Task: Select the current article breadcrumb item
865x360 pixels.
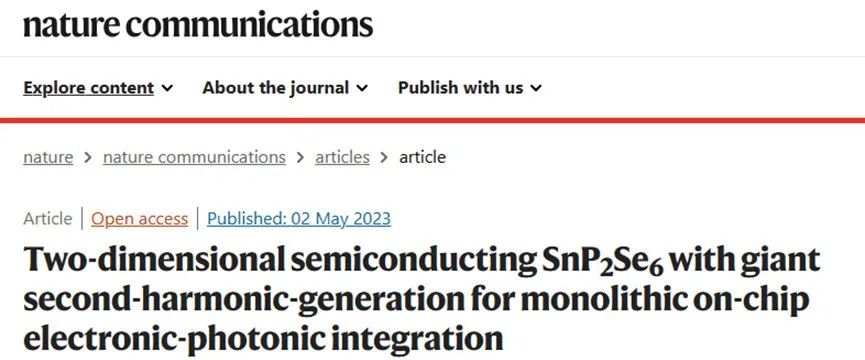Action: [x=422, y=157]
